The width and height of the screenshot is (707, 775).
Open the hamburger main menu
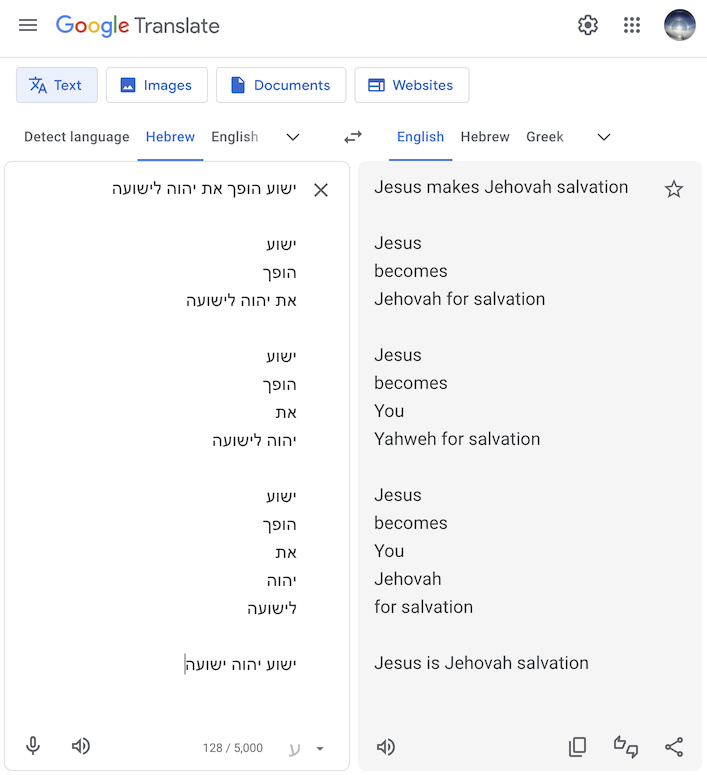click(x=28, y=25)
